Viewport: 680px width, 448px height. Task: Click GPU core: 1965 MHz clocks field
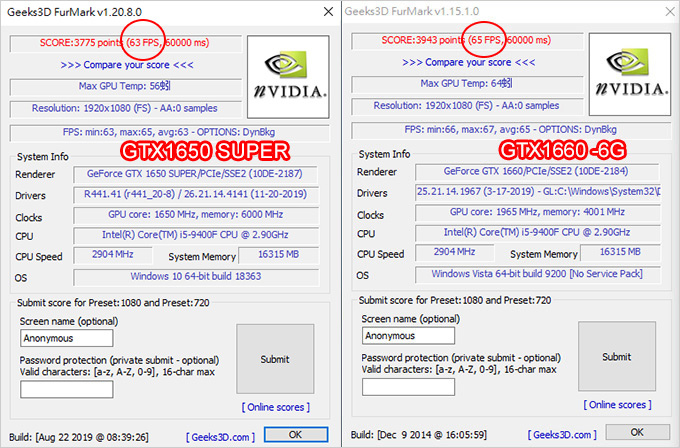tap(538, 212)
